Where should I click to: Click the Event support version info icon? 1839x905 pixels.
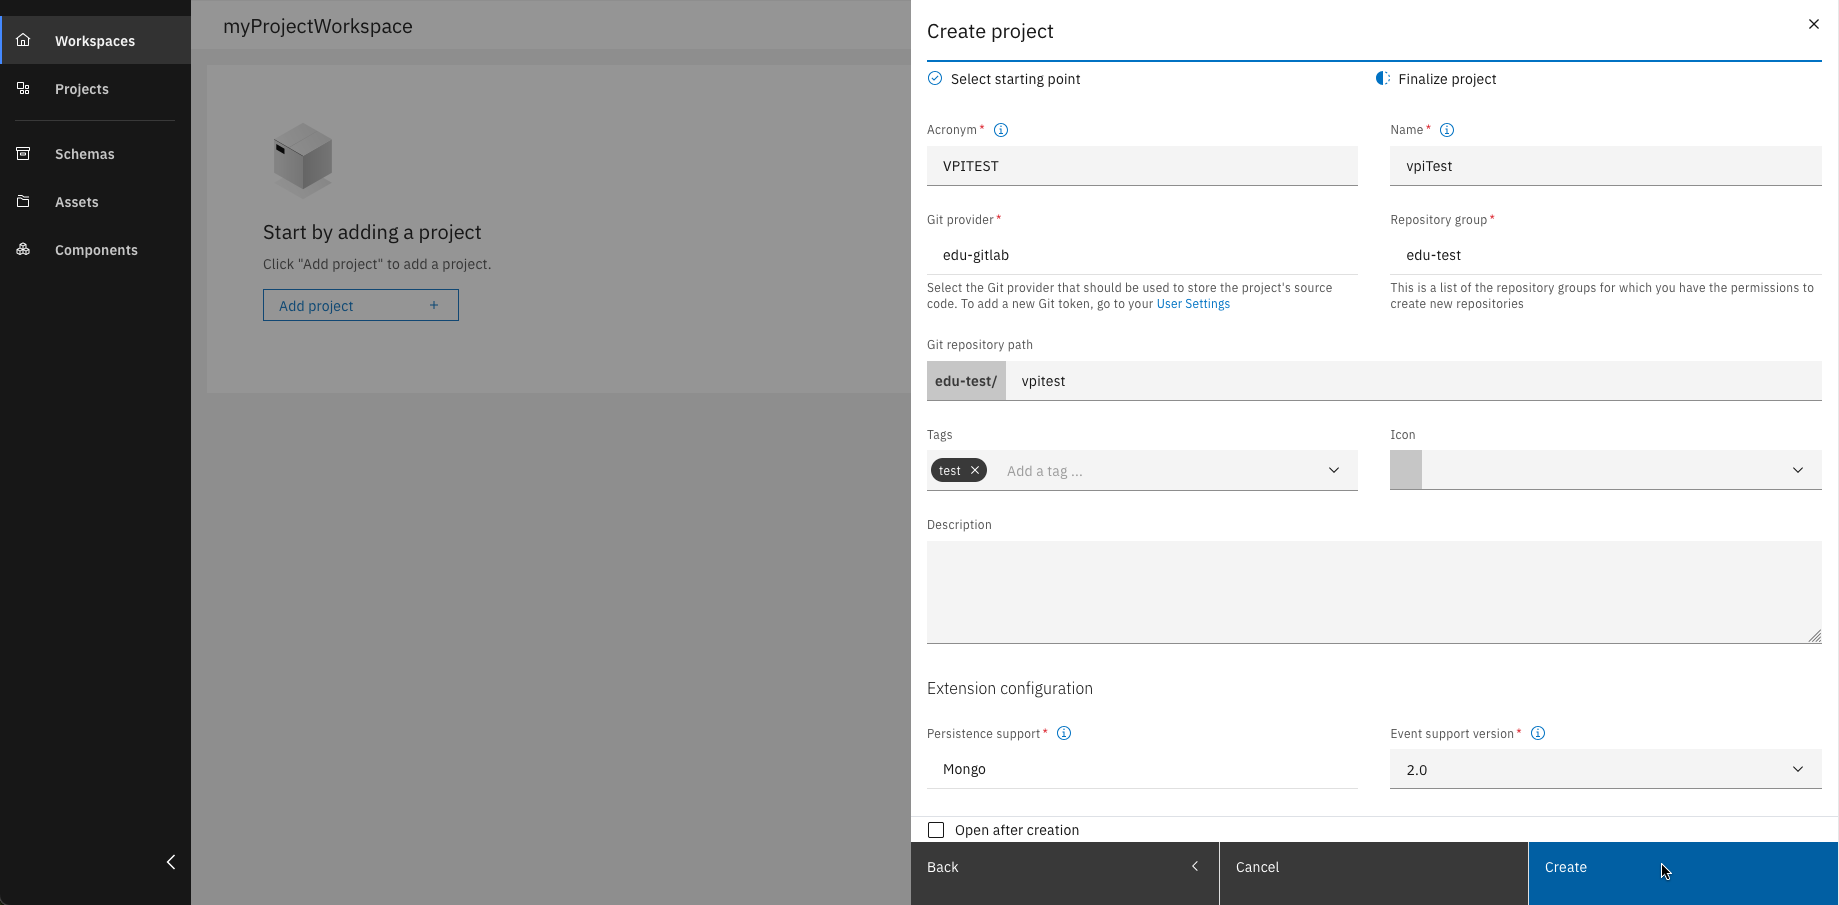(x=1538, y=733)
